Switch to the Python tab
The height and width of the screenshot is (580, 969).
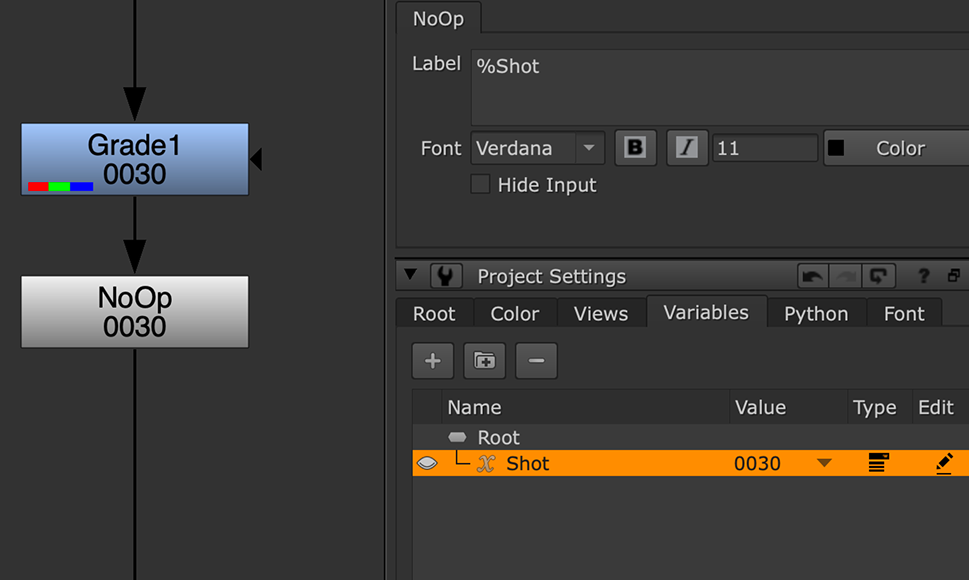tap(816, 314)
